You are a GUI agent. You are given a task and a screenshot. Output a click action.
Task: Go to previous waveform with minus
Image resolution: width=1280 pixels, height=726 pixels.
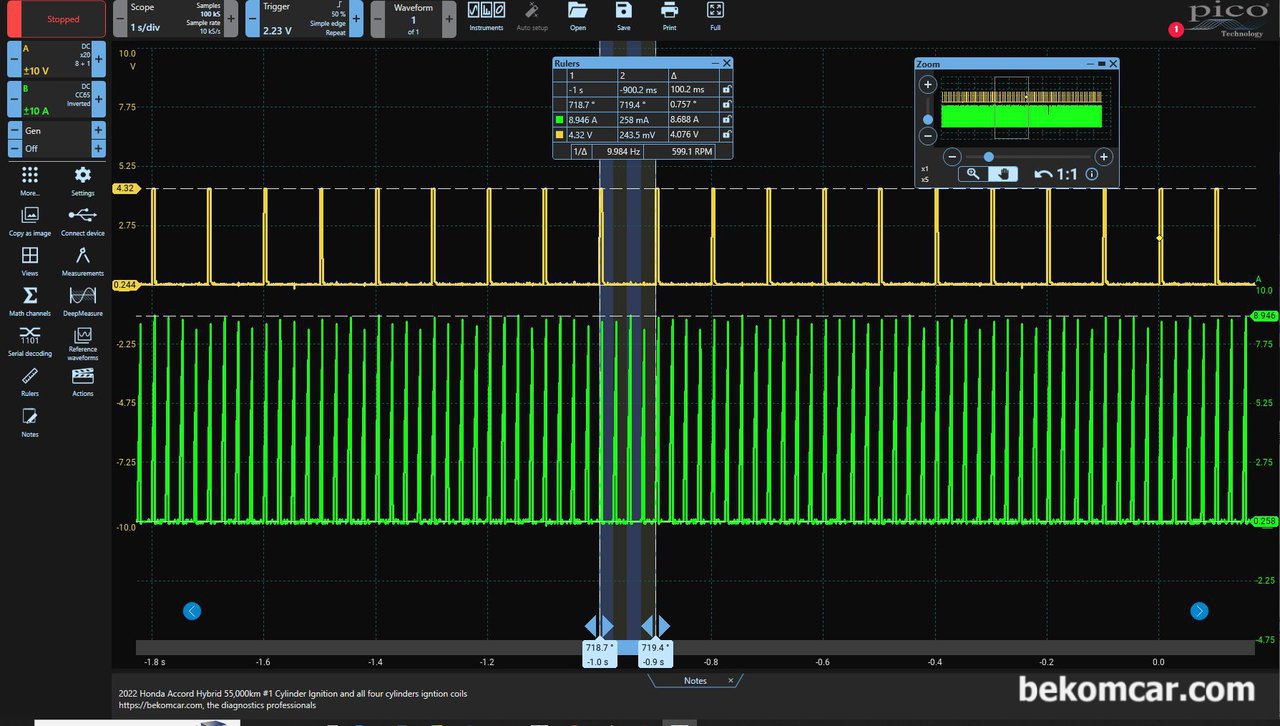click(x=378, y=19)
